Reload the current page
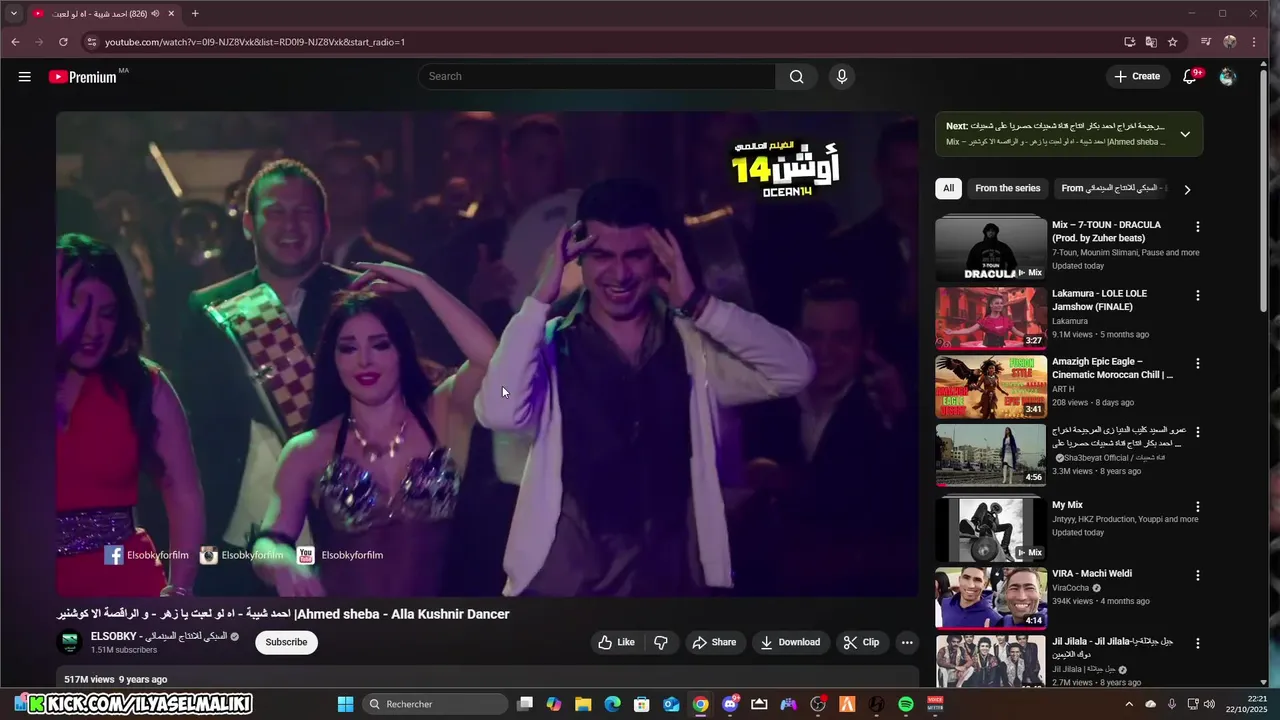The image size is (1280, 720). click(63, 42)
